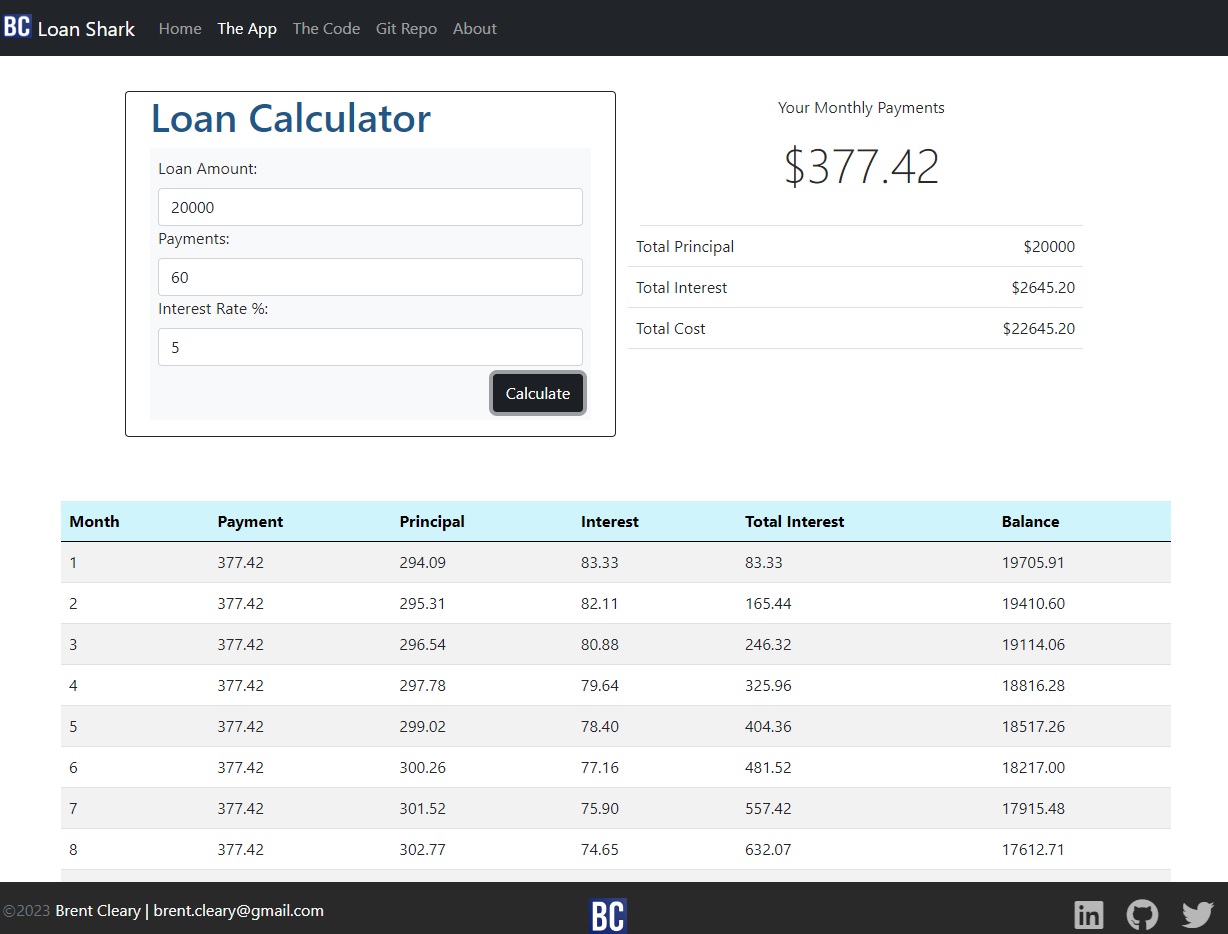Viewport: 1228px width, 934px height.
Task: Click the BC logo in the footer center
Action: click(x=607, y=913)
